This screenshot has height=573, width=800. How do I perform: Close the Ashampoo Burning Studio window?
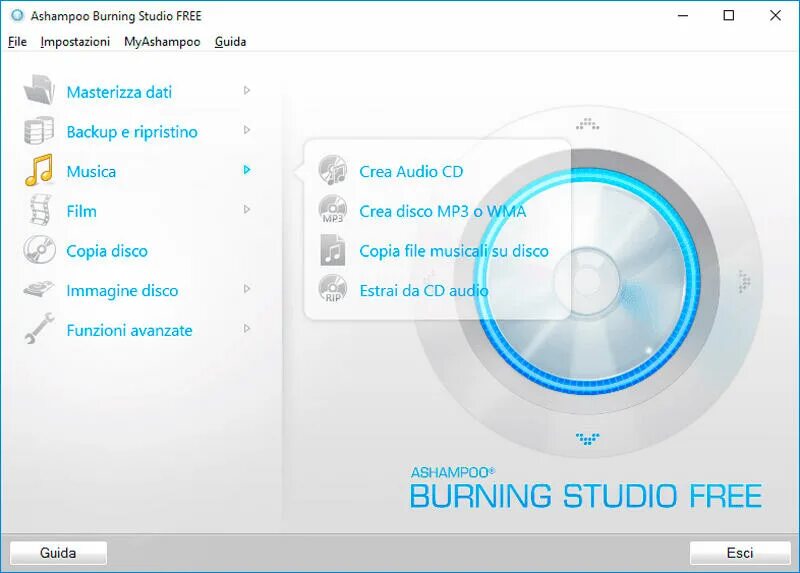point(776,16)
